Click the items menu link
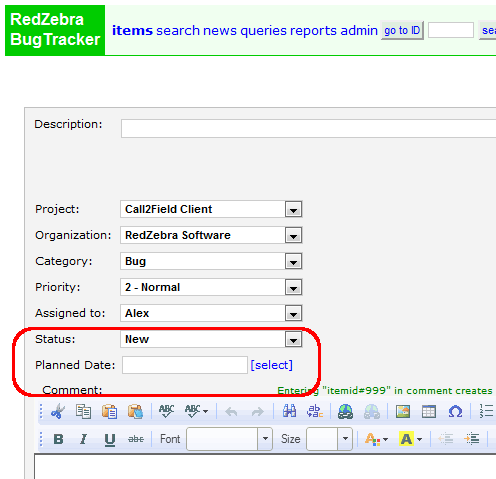 coord(132,31)
